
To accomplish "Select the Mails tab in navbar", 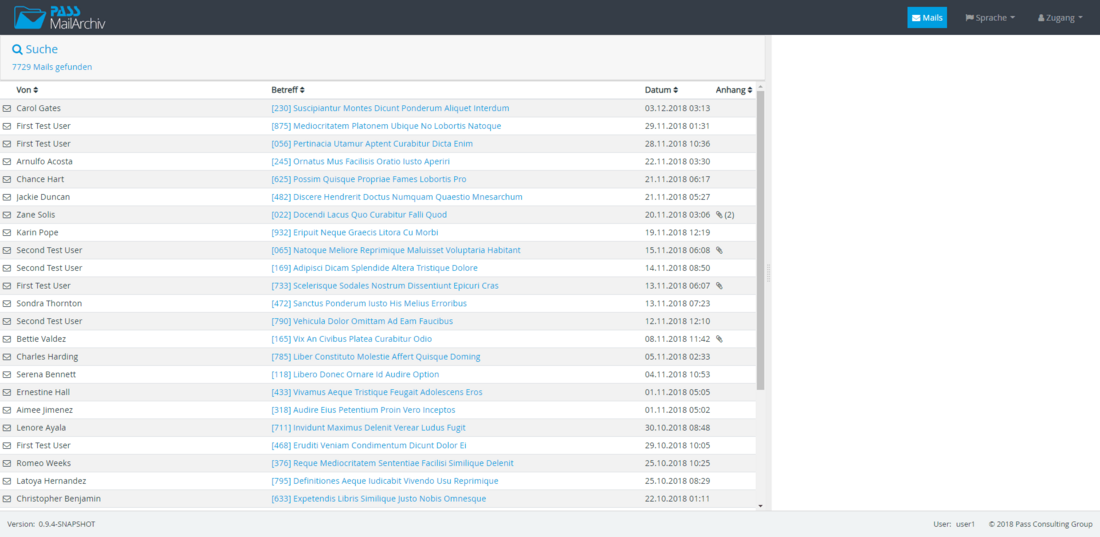I will [x=927, y=17].
